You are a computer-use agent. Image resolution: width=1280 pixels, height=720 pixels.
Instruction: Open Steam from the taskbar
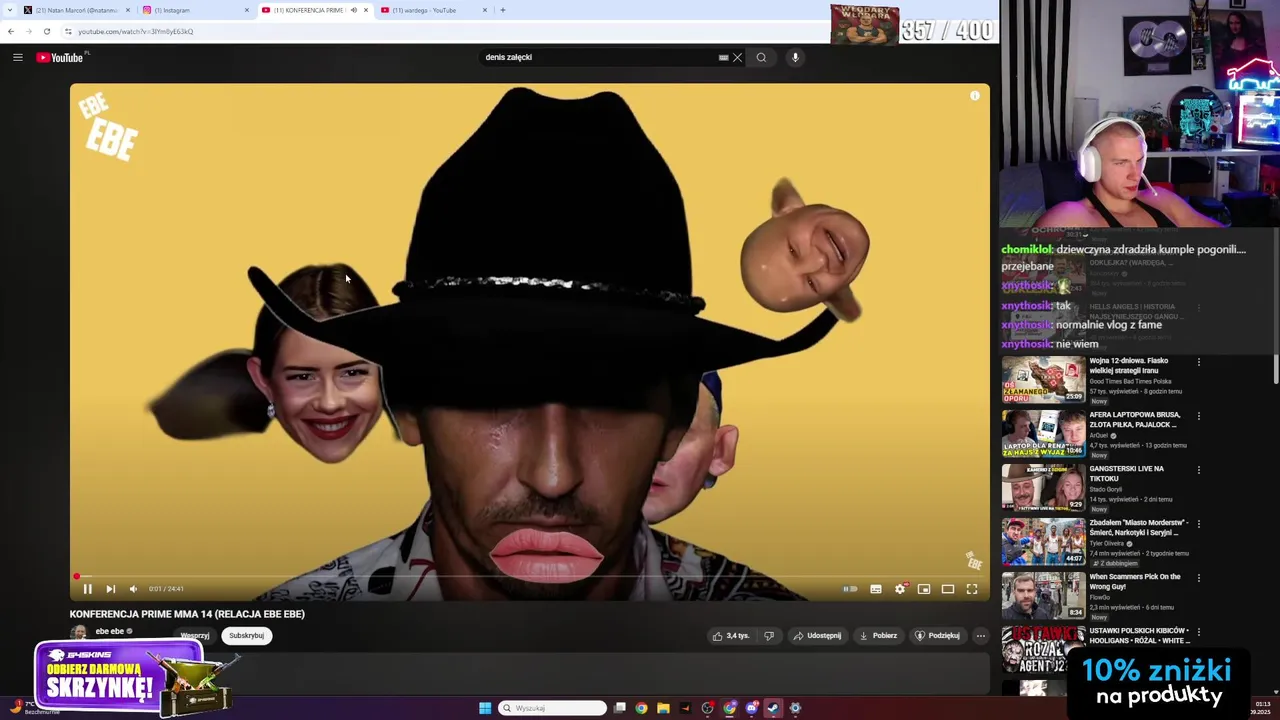(x=774, y=708)
